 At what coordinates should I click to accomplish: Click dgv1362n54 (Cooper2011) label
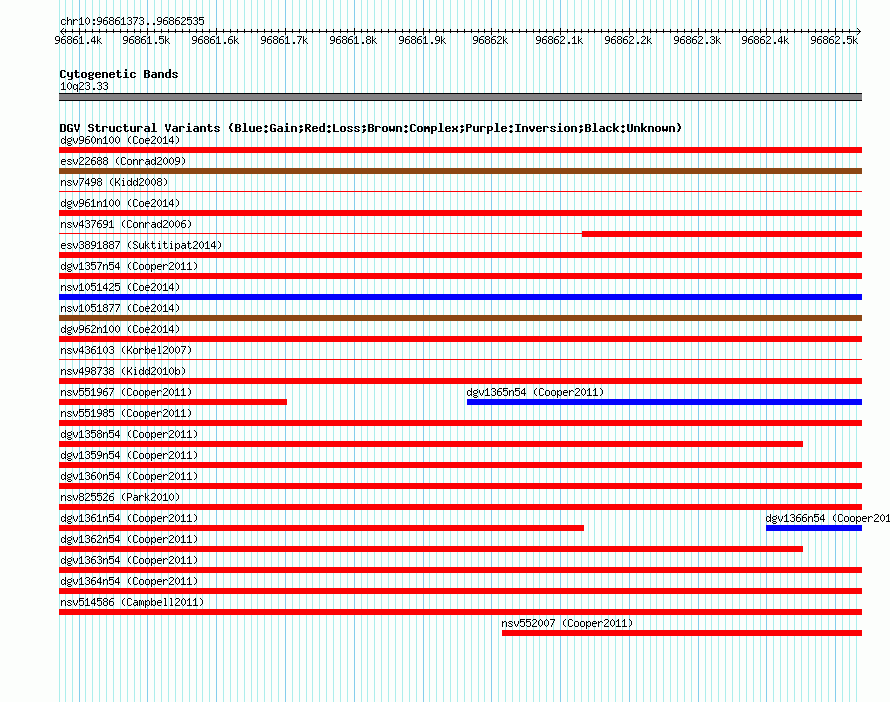coord(129,539)
